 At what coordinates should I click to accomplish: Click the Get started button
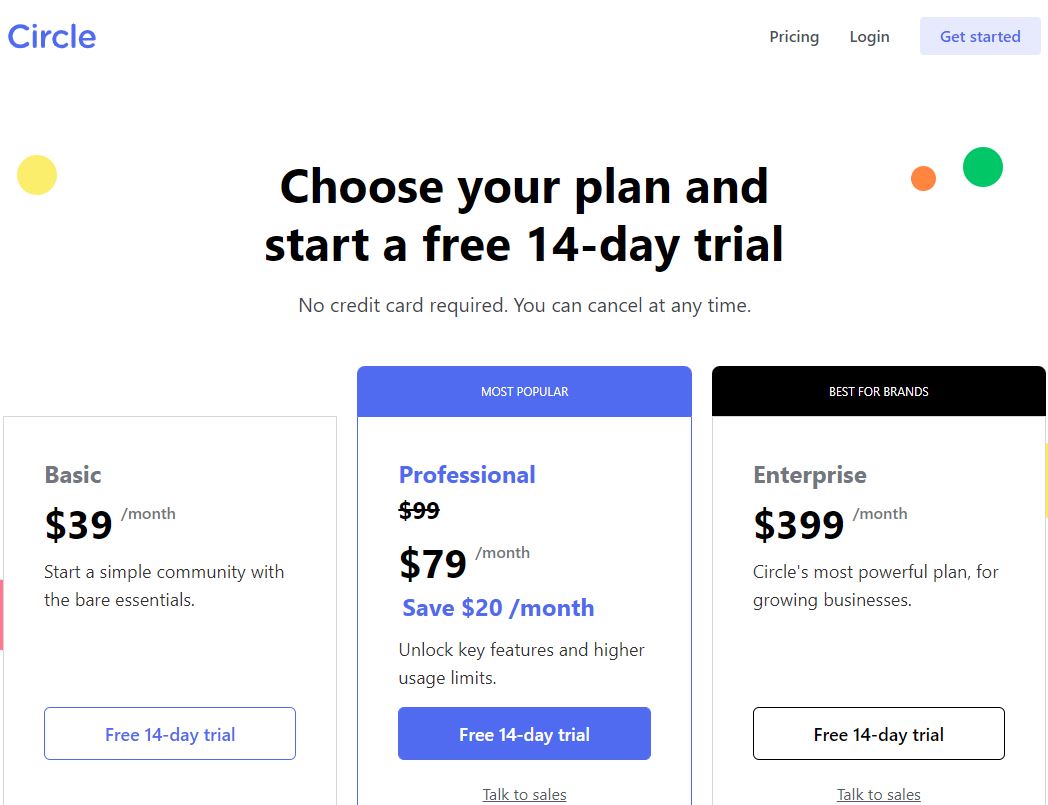click(980, 36)
